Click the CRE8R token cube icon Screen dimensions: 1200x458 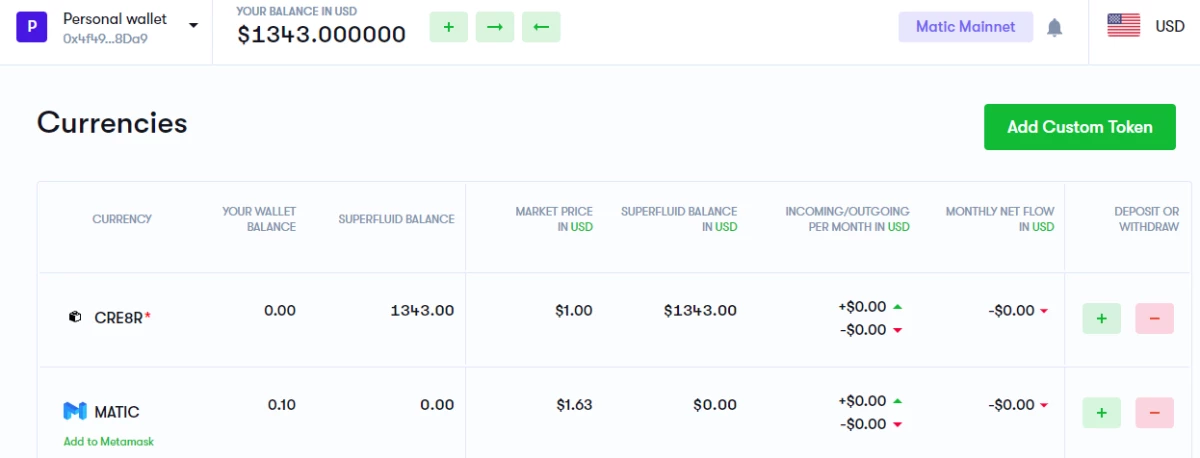click(x=75, y=317)
